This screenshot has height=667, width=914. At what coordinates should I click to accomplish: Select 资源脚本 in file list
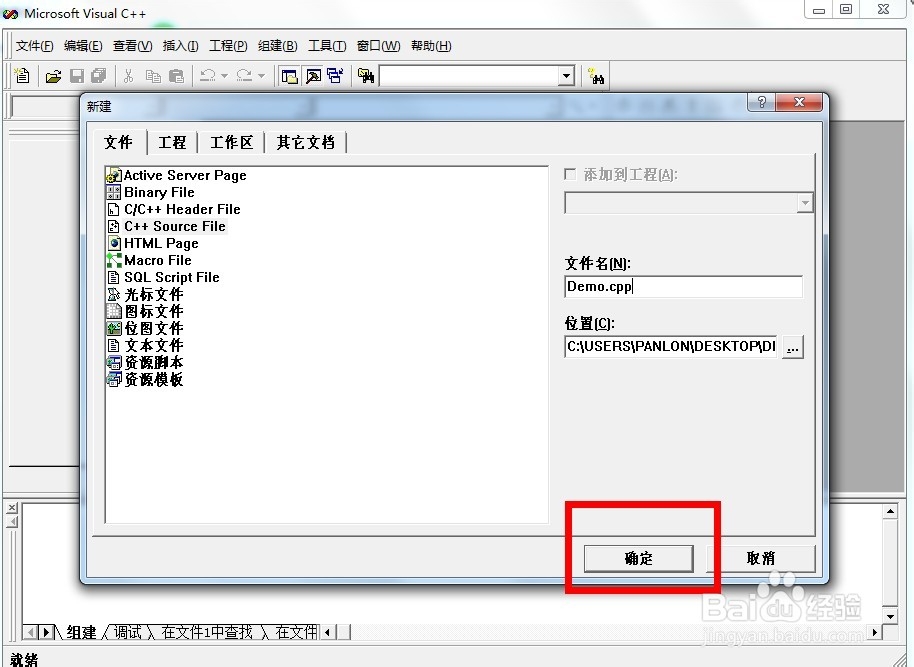(x=145, y=362)
